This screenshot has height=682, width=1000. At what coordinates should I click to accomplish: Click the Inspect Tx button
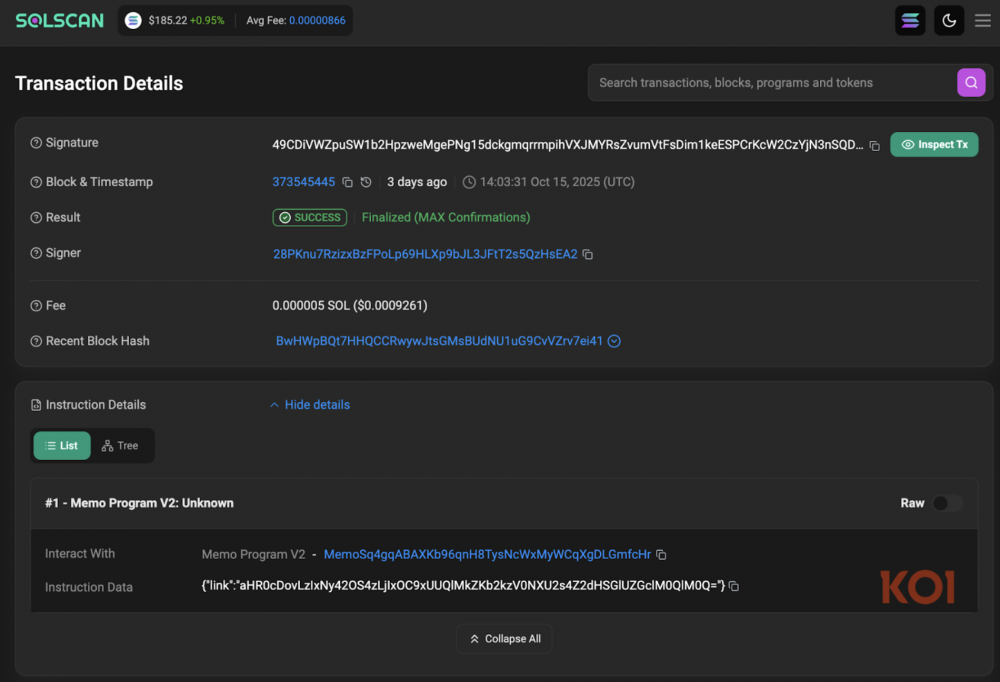coord(934,145)
